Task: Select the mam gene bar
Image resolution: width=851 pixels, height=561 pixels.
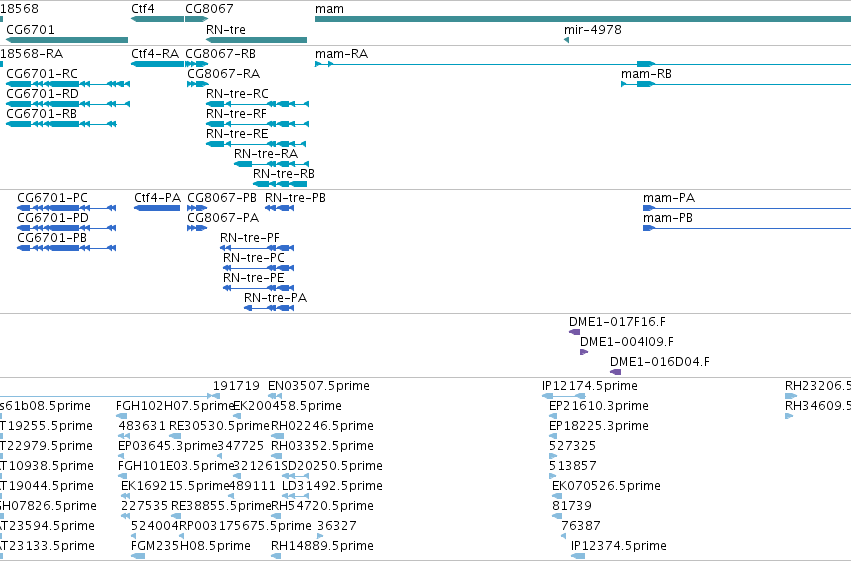Action: tap(583, 19)
